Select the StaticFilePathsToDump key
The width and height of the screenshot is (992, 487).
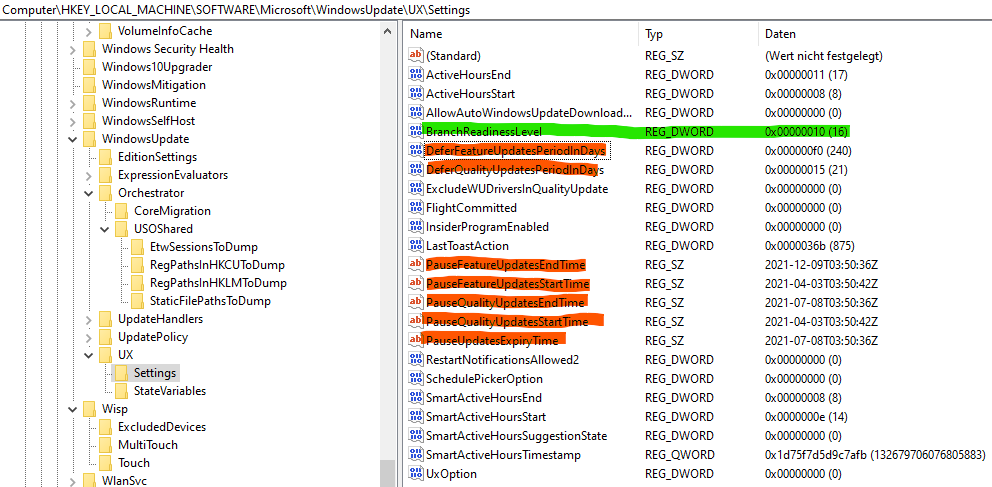coord(210,301)
